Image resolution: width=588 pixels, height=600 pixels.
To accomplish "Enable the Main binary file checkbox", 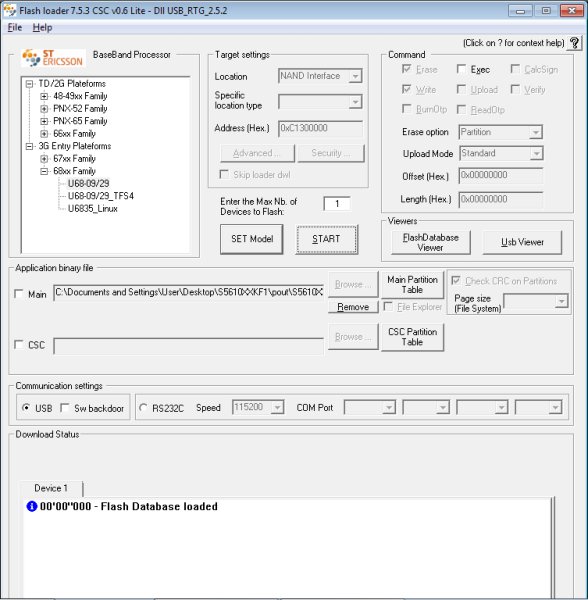I will pyautogui.click(x=18, y=294).
